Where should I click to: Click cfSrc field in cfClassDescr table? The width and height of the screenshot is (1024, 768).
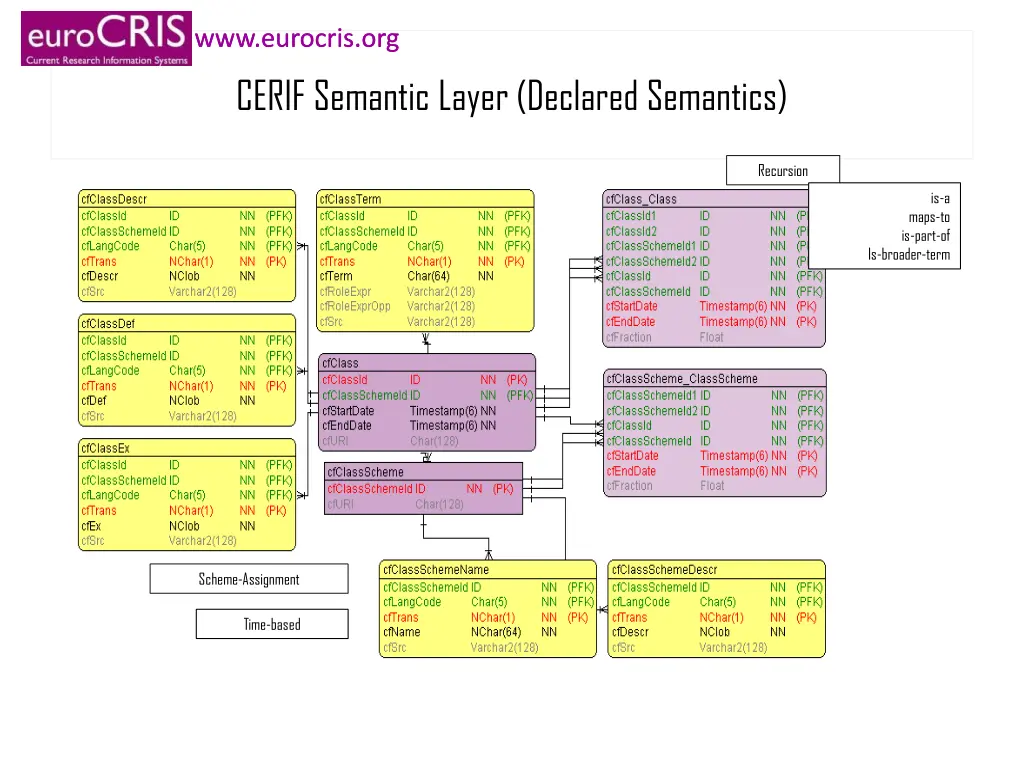pyautogui.click(x=187, y=291)
